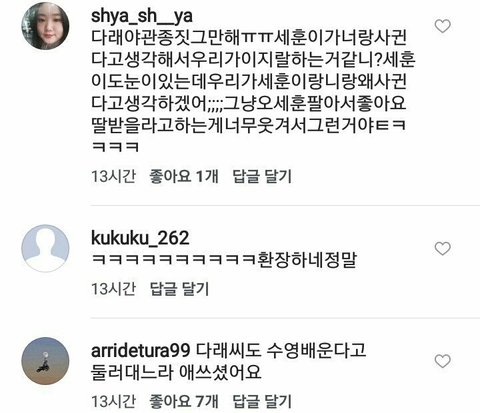View 좋아요 1개 likes list
Image resolution: width=480 pixels, height=413 pixels.
[184, 176]
